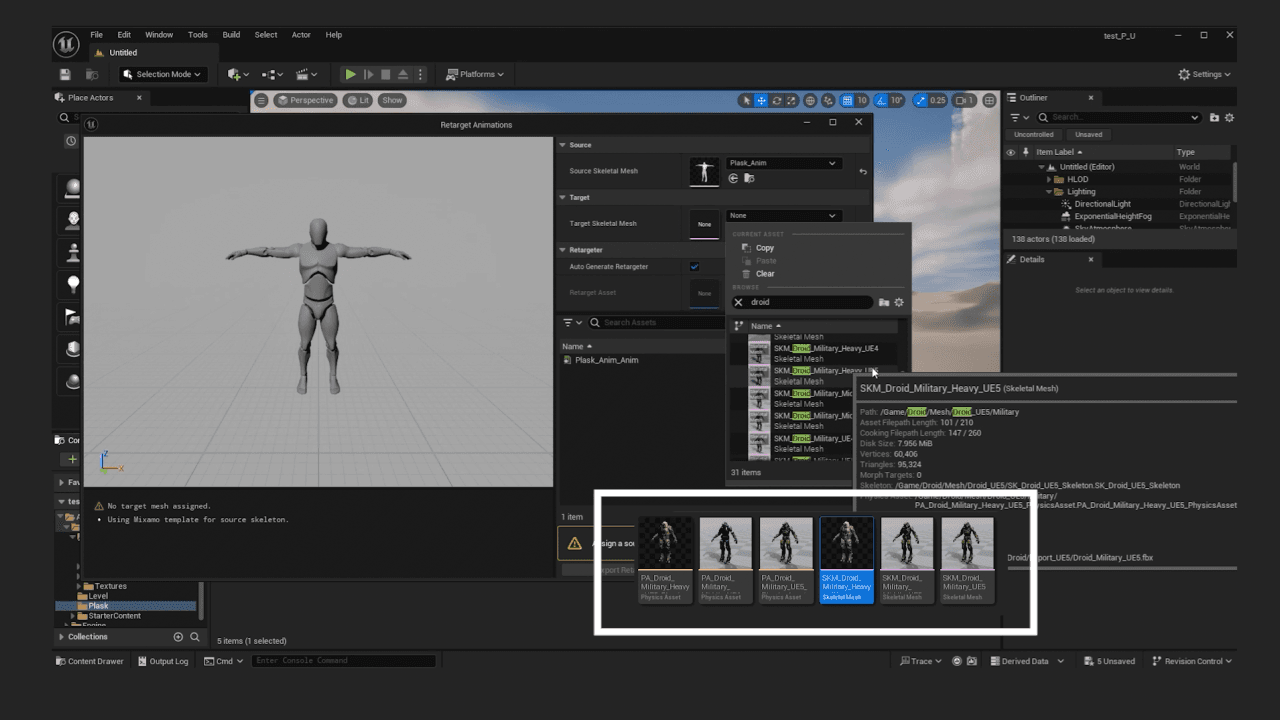Toggle rotation snapping in viewport toolbar

coord(881,100)
